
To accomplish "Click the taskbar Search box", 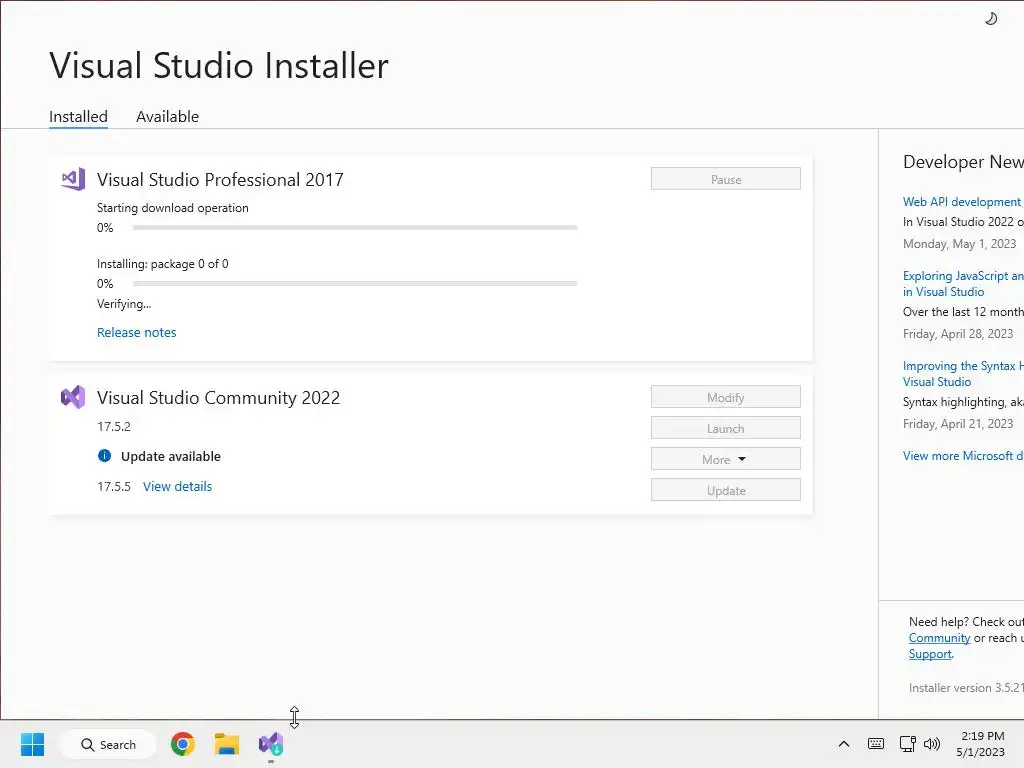I will tap(108, 744).
